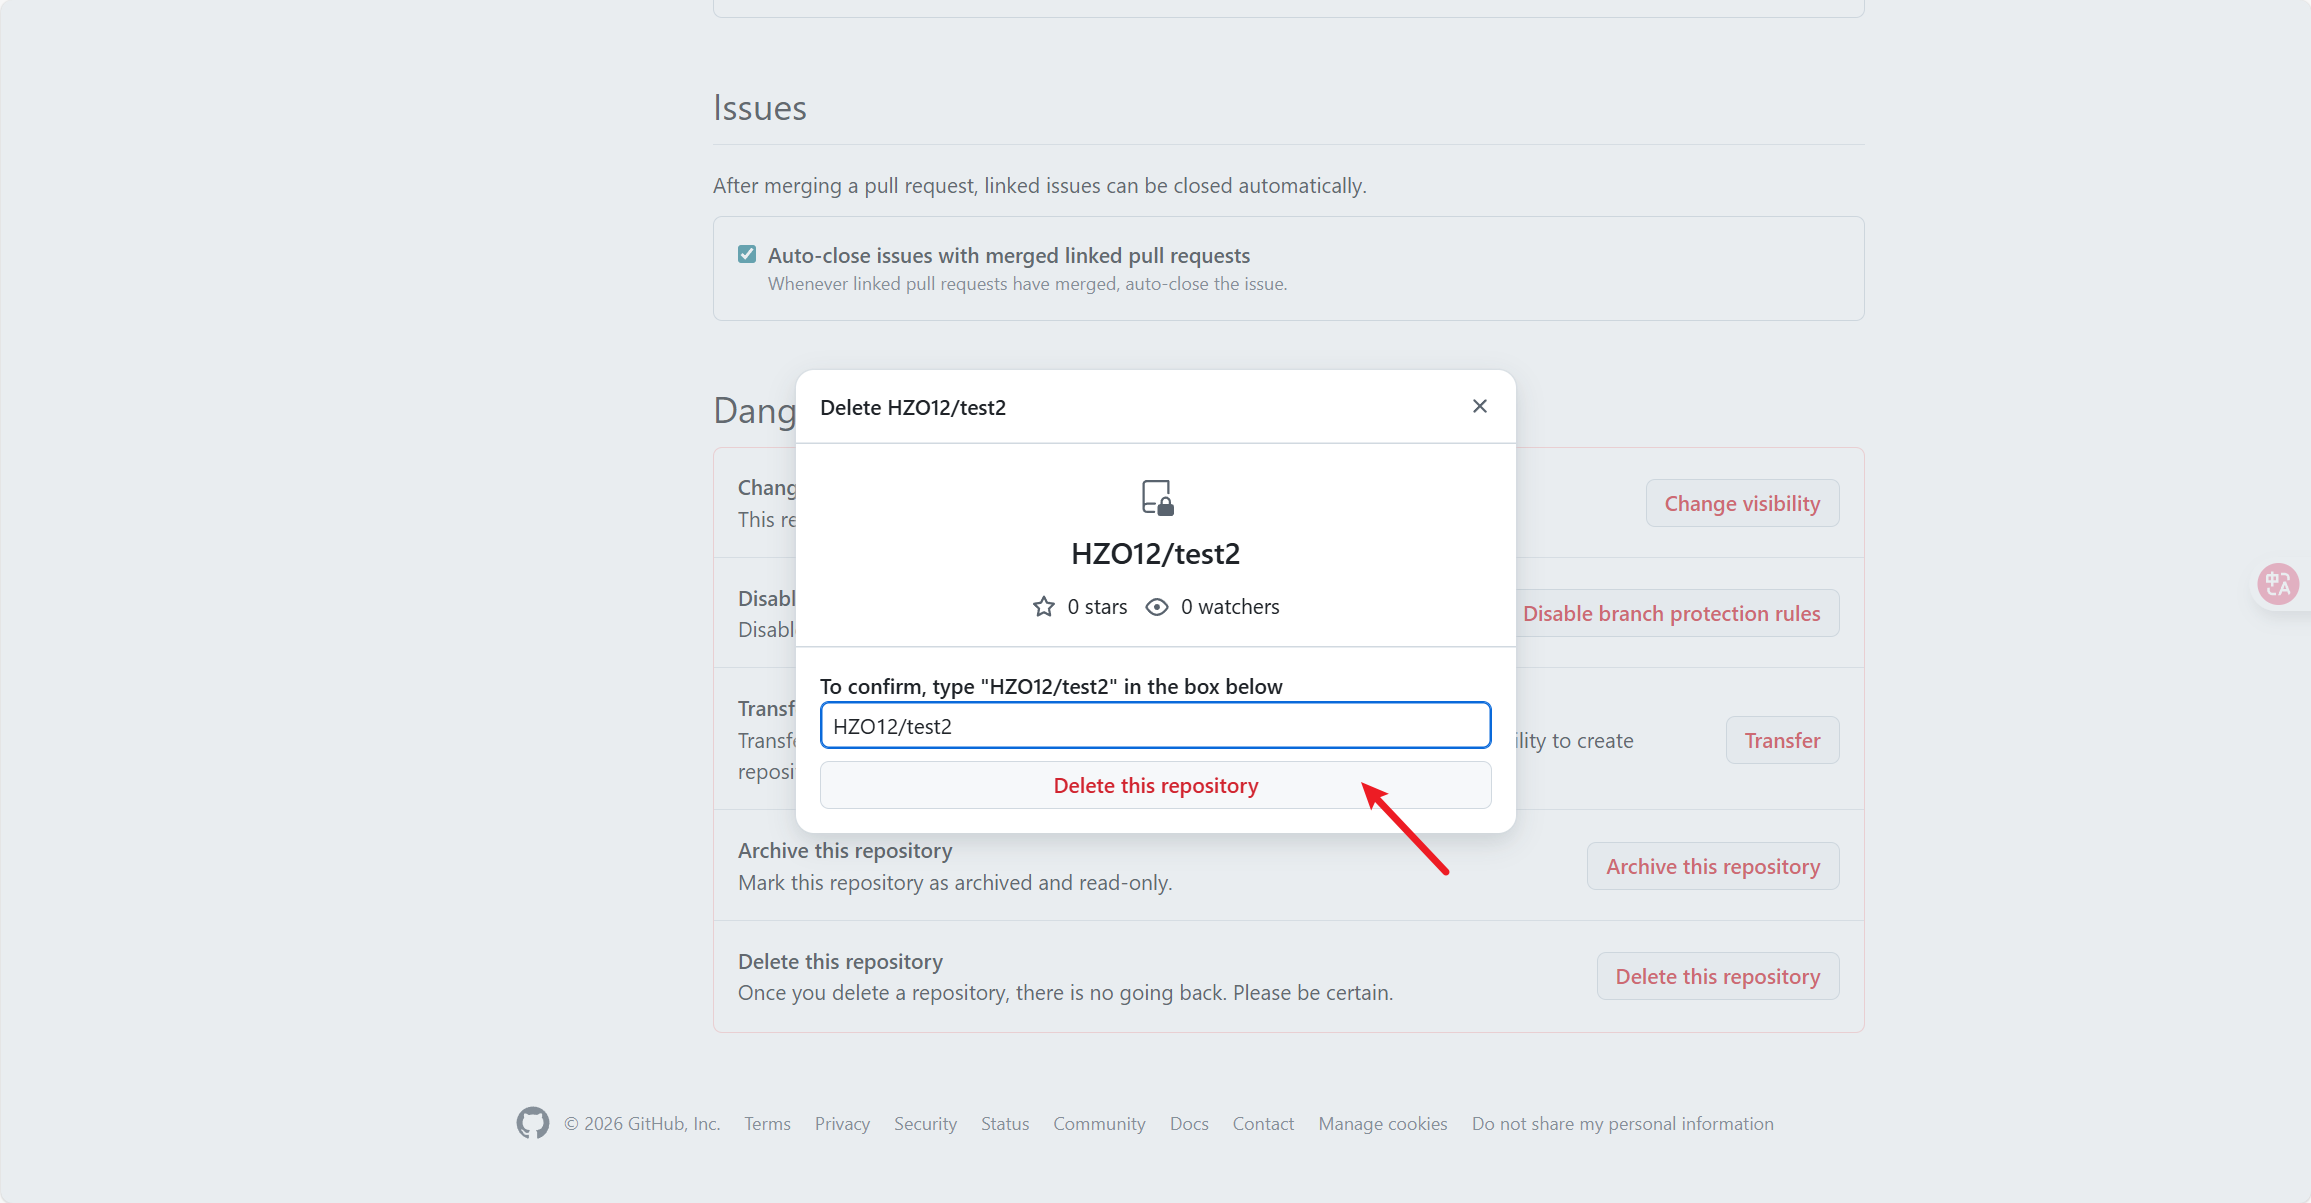Click Archive this repository button
Viewport: 2311px width, 1203px height.
click(x=1712, y=867)
